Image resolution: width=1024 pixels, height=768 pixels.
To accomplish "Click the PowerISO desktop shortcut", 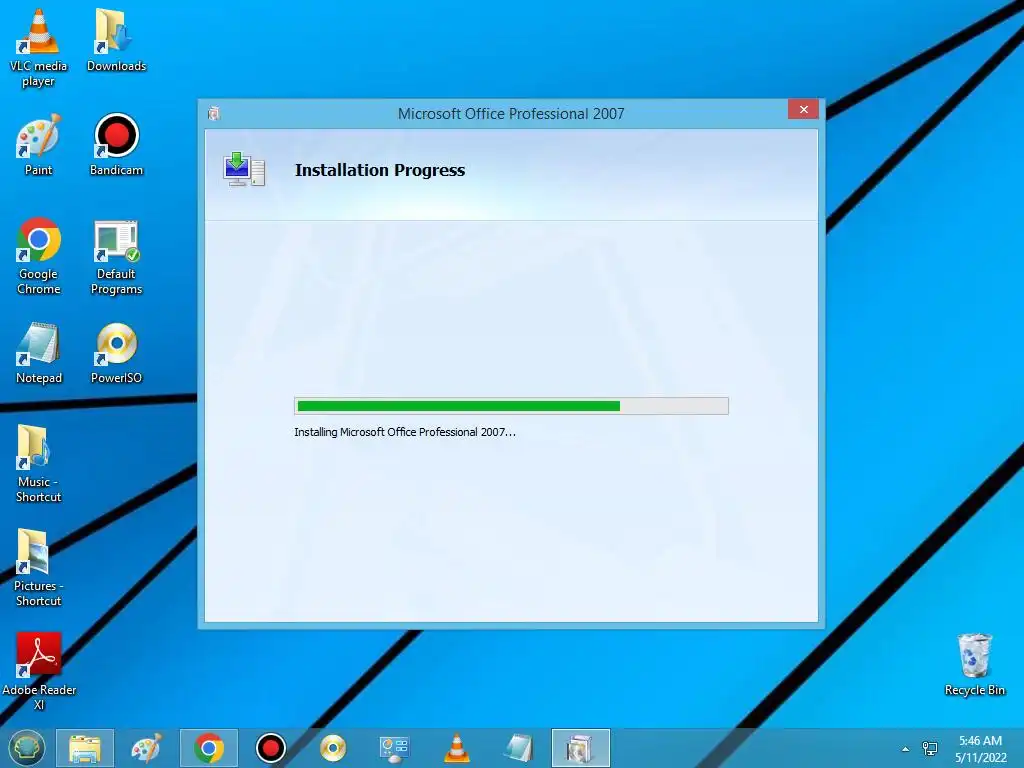I will coord(116,353).
